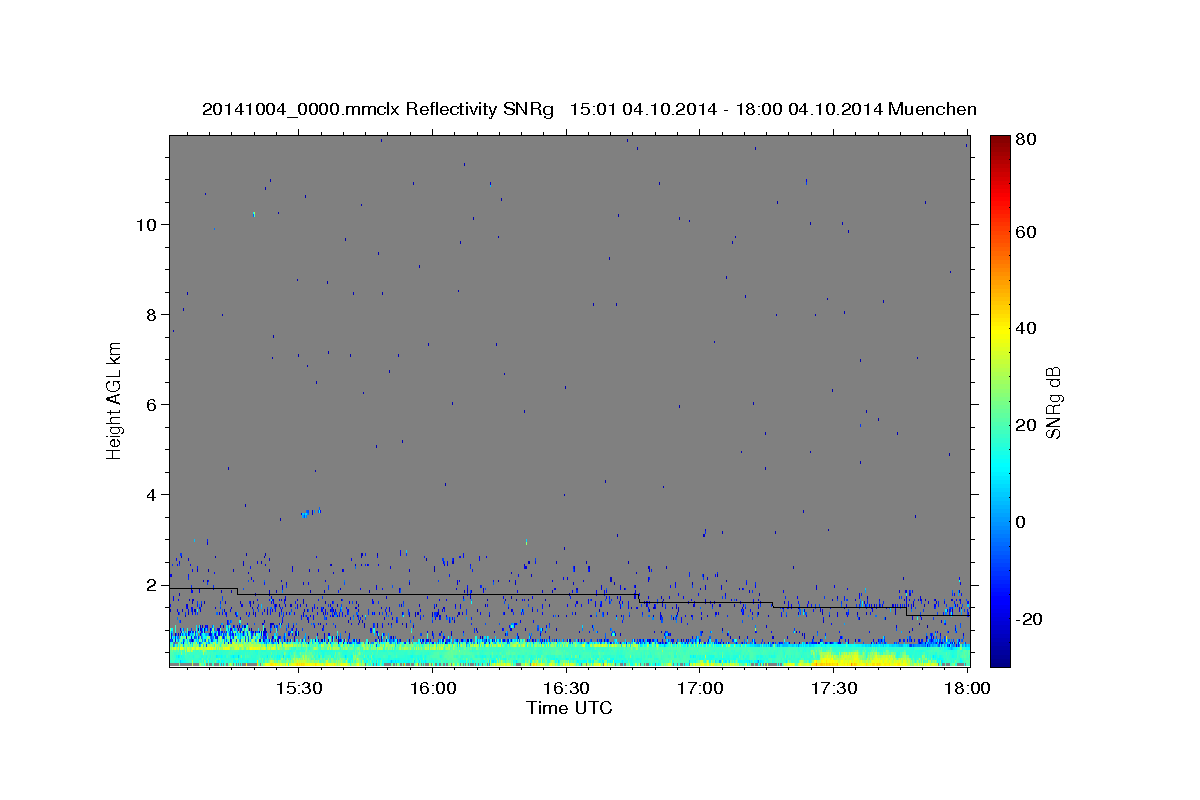
Task: Click the colorbar value -20
Action: [1030, 619]
